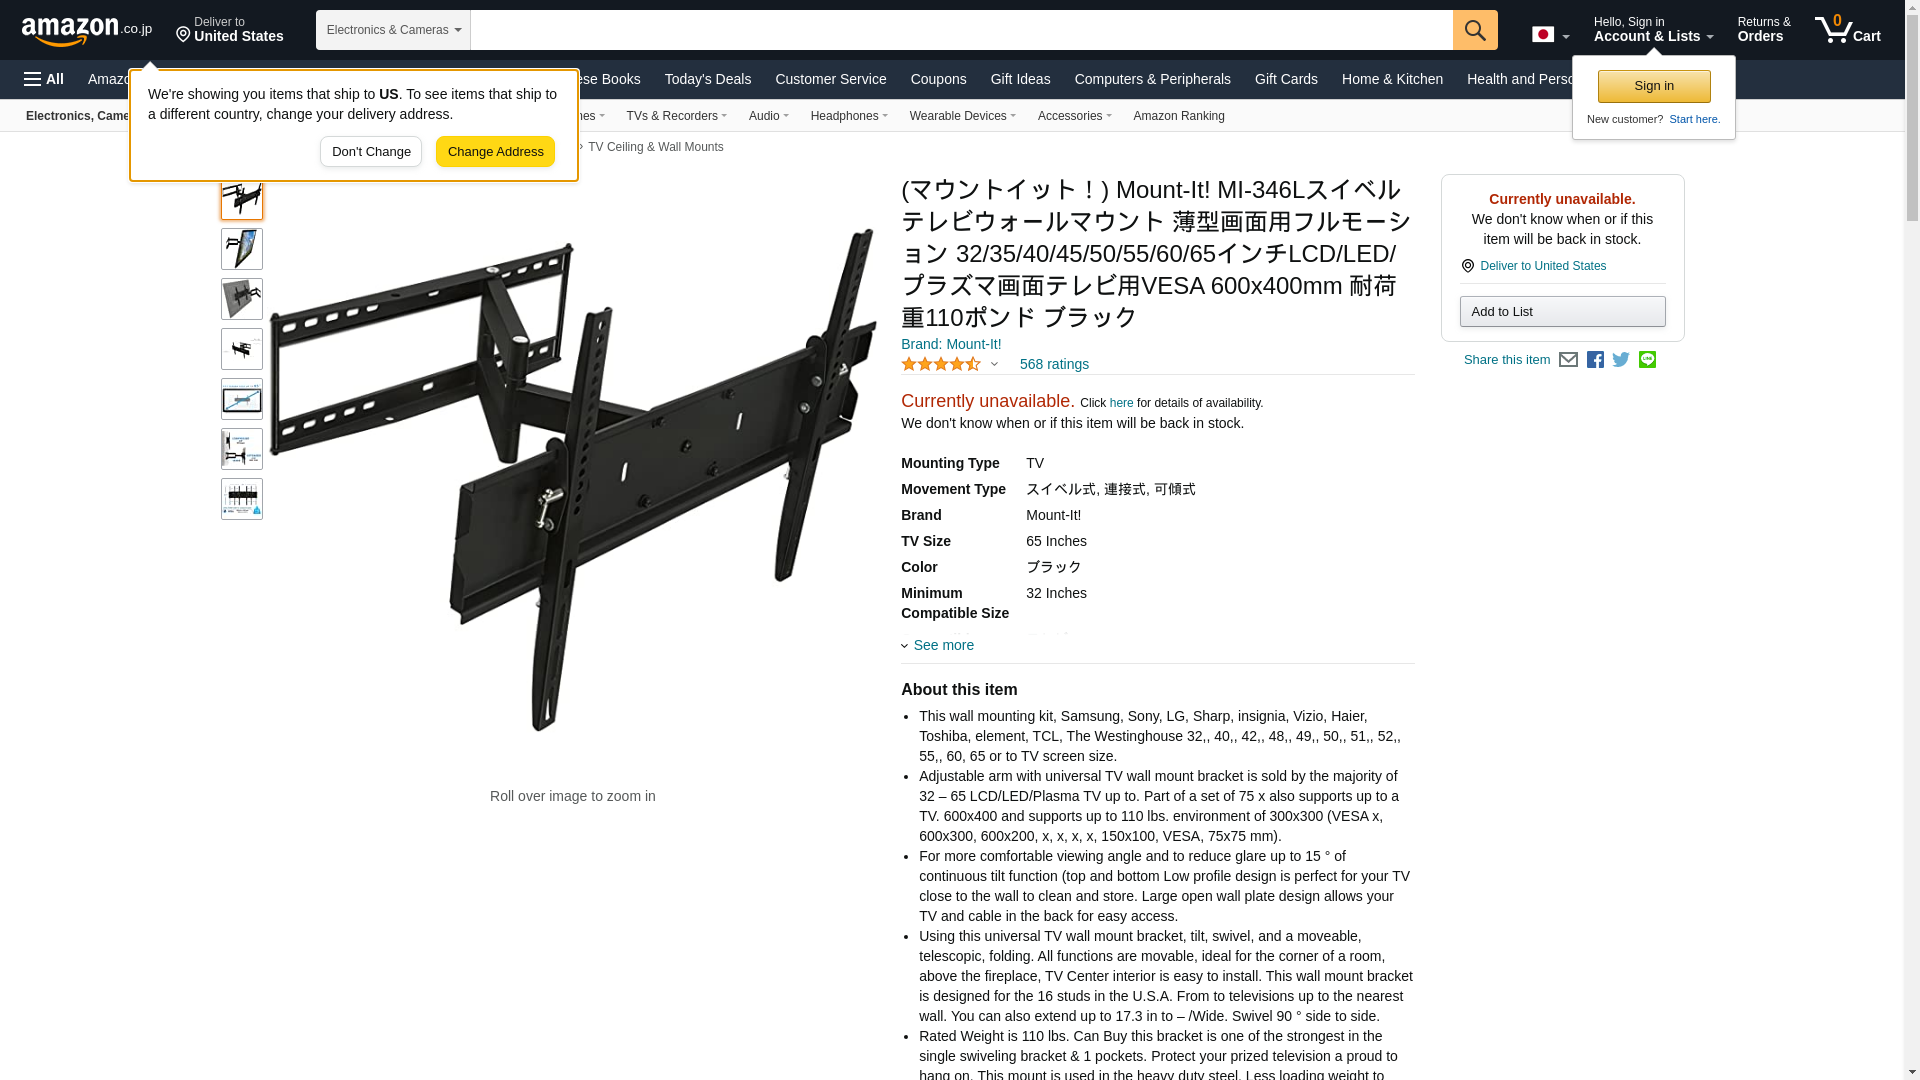This screenshot has height=1080, width=1920.
Task: Click the search magnifier button
Action: coord(1475,30)
